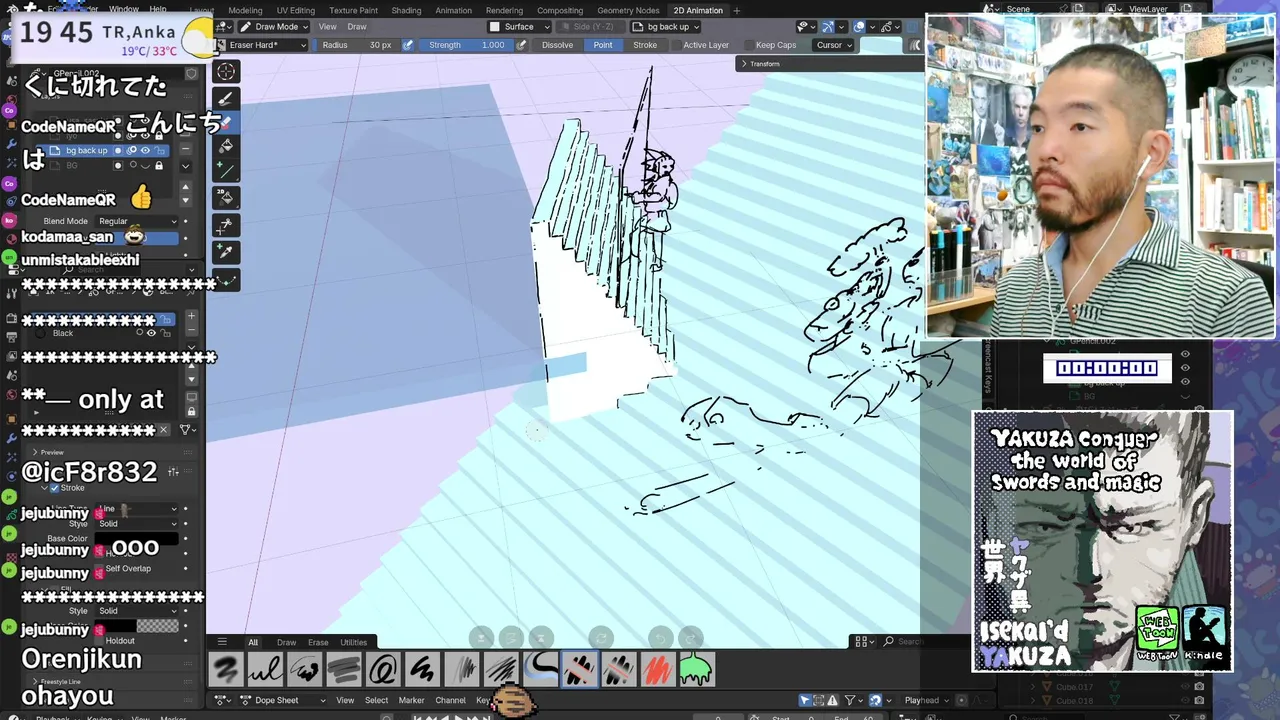This screenshot has height=720, width=1280.
Task: Select the 2D Tint tool
Action: tap(226, 198)
